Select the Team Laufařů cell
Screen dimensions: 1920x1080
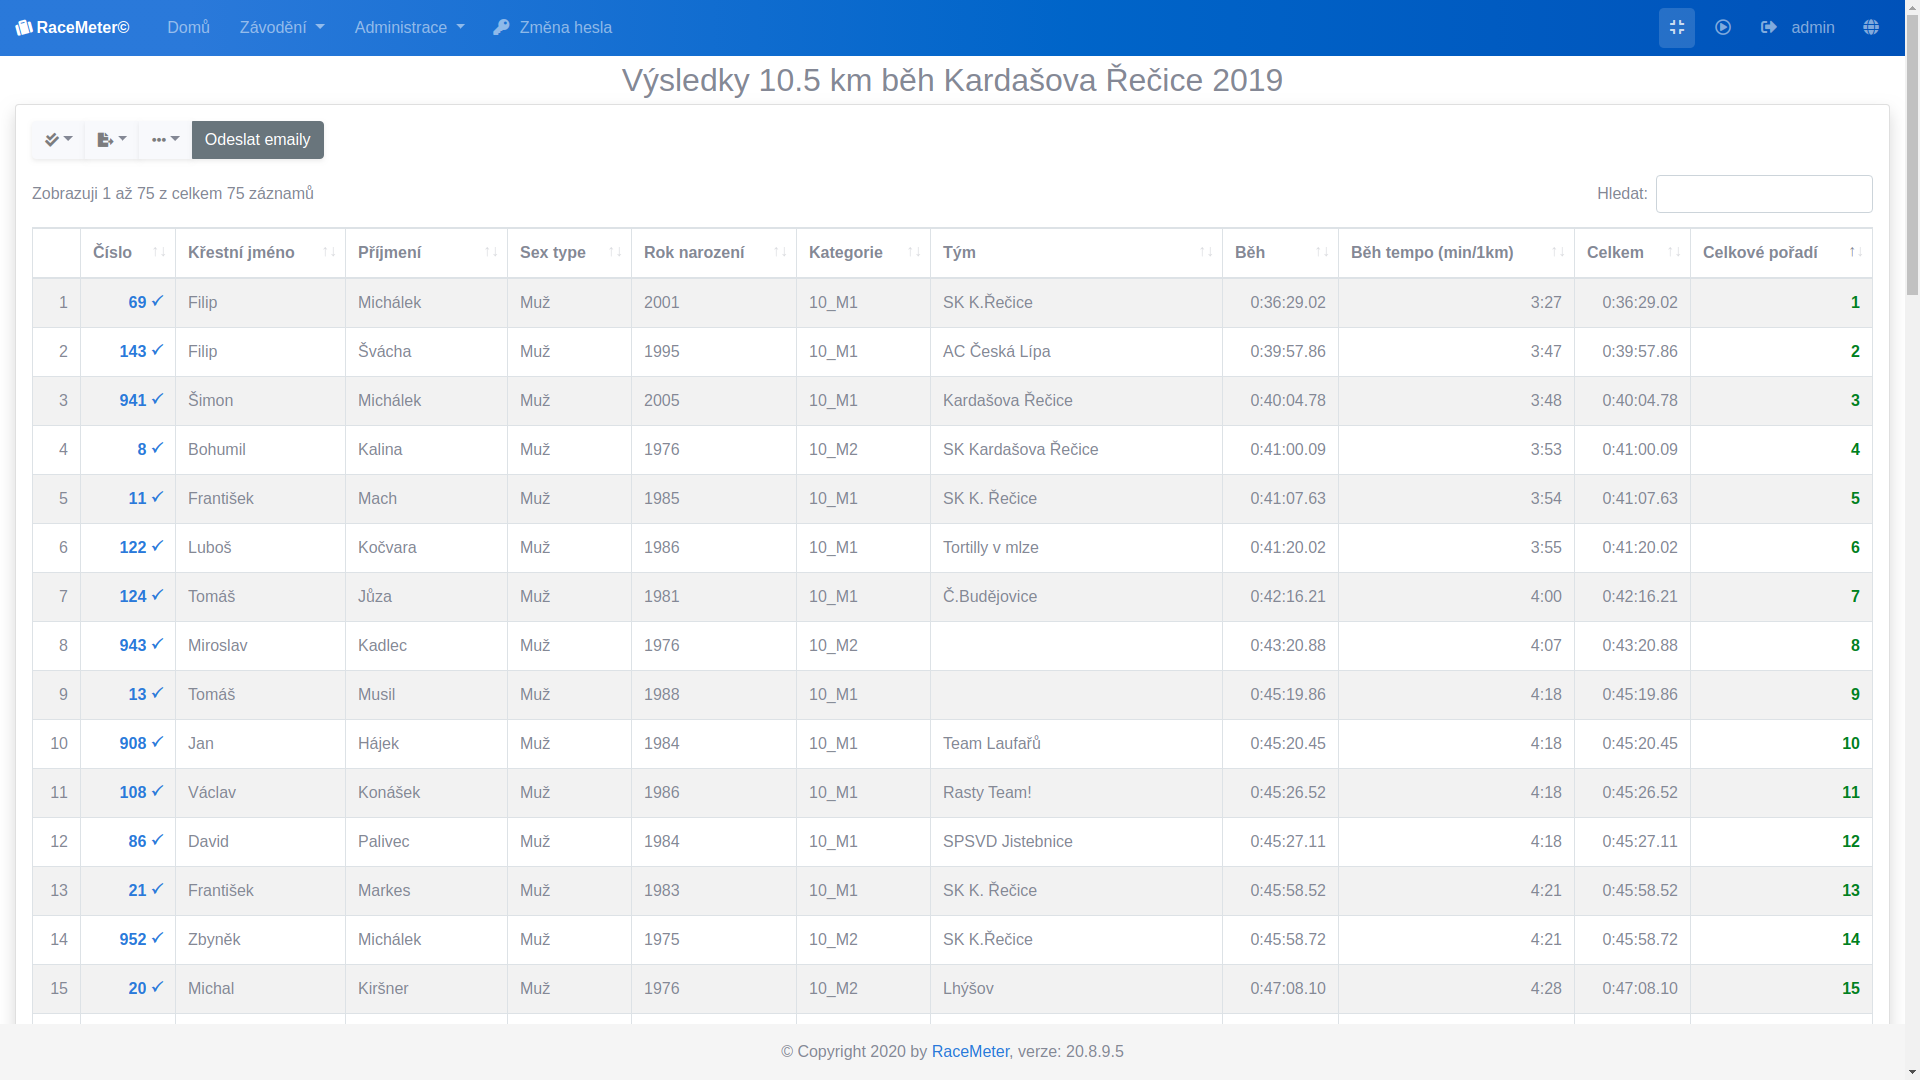[1076, 744]
